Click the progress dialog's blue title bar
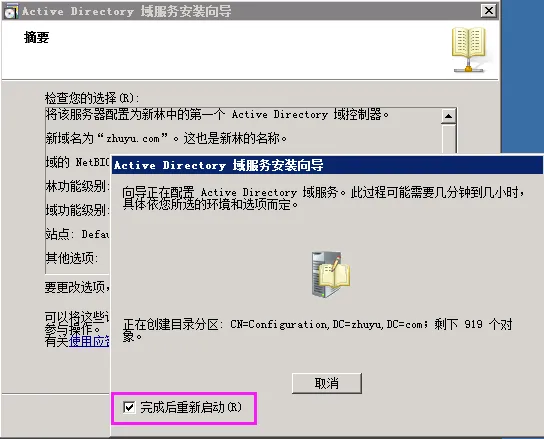Viewport: 544px width, 439px height. pyautogui.click(x=327, y=165)
